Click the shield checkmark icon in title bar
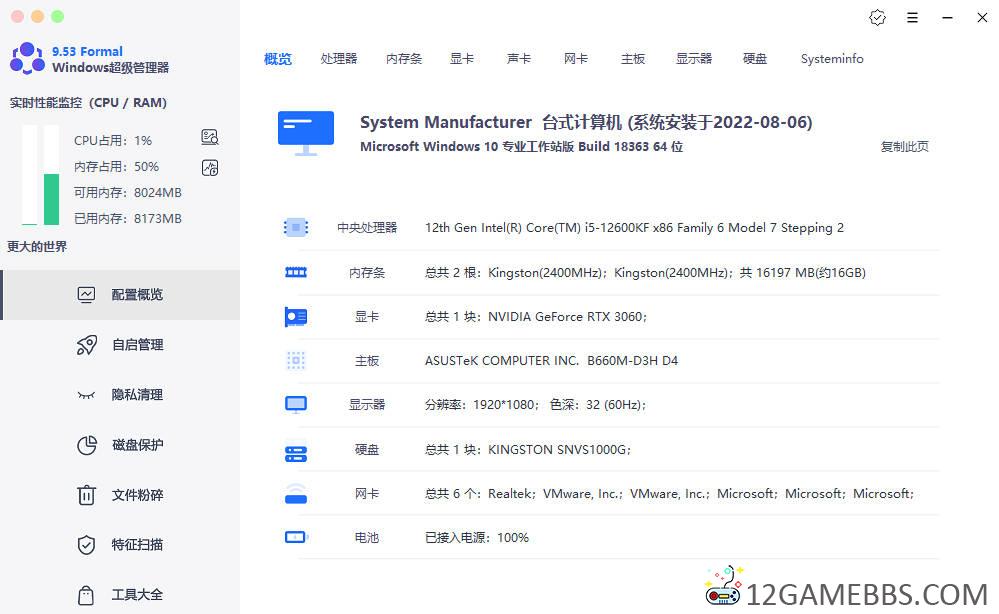999x614 pixels. point(877,18)
